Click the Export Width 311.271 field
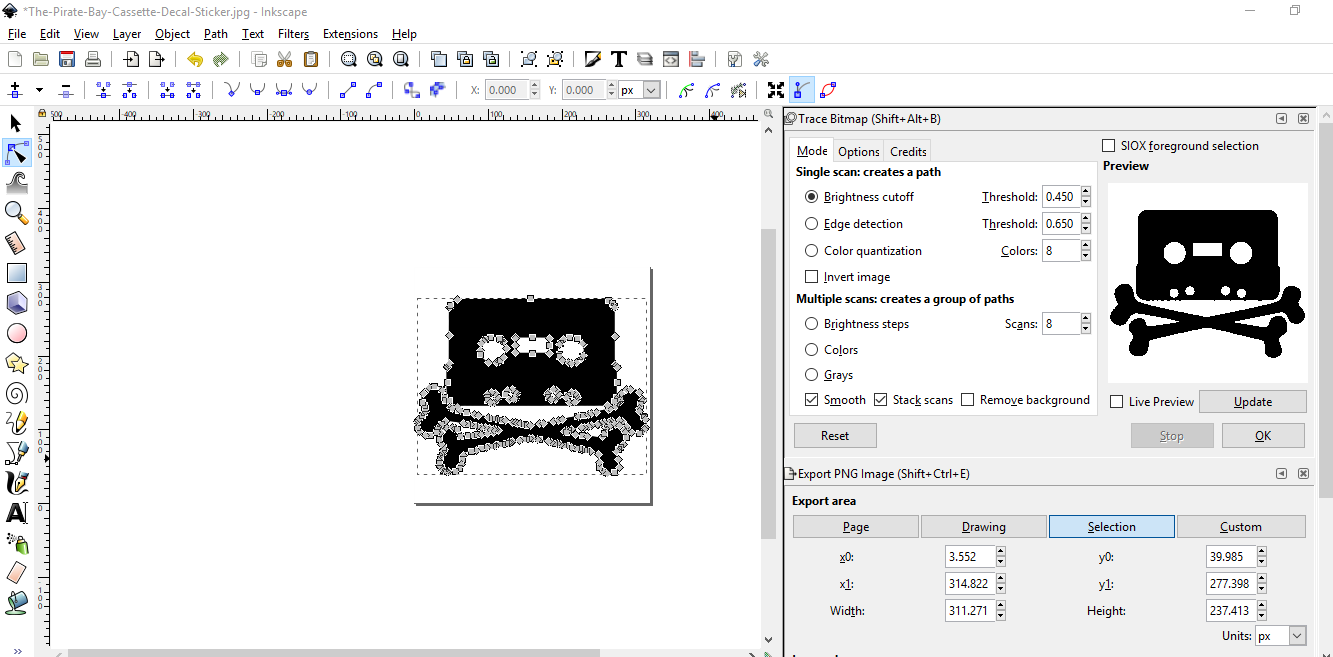 [969, 611]
